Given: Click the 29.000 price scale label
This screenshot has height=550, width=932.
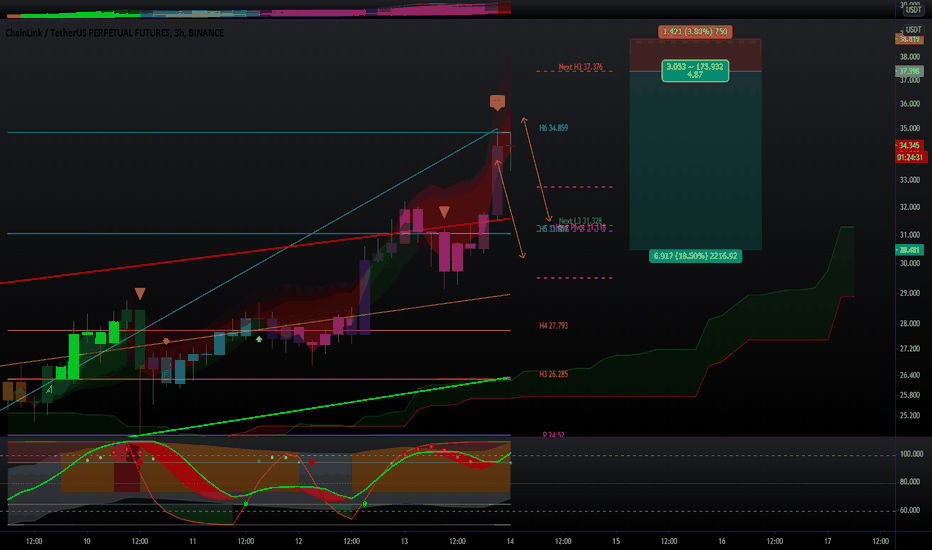Looking at the screenshot, I should click(910, 294).
